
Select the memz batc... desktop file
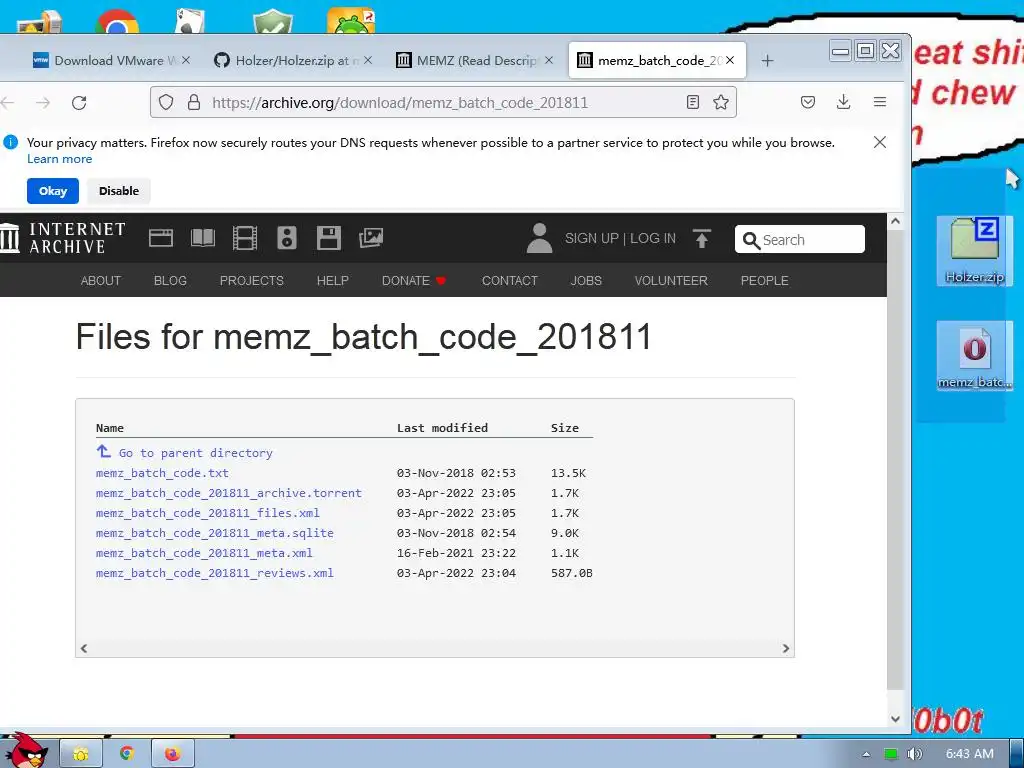tap(974, 357)
